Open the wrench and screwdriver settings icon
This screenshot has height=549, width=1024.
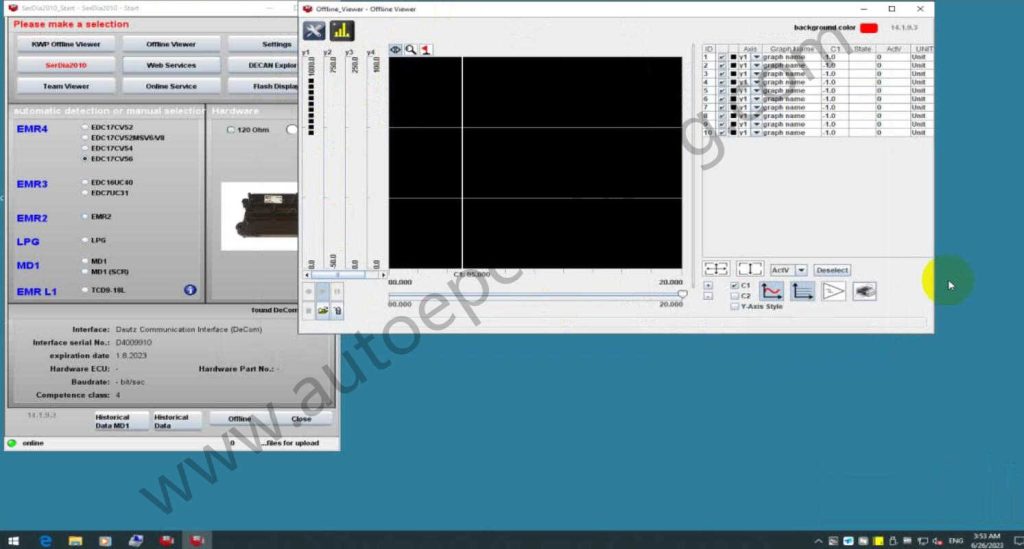(314, 31)
